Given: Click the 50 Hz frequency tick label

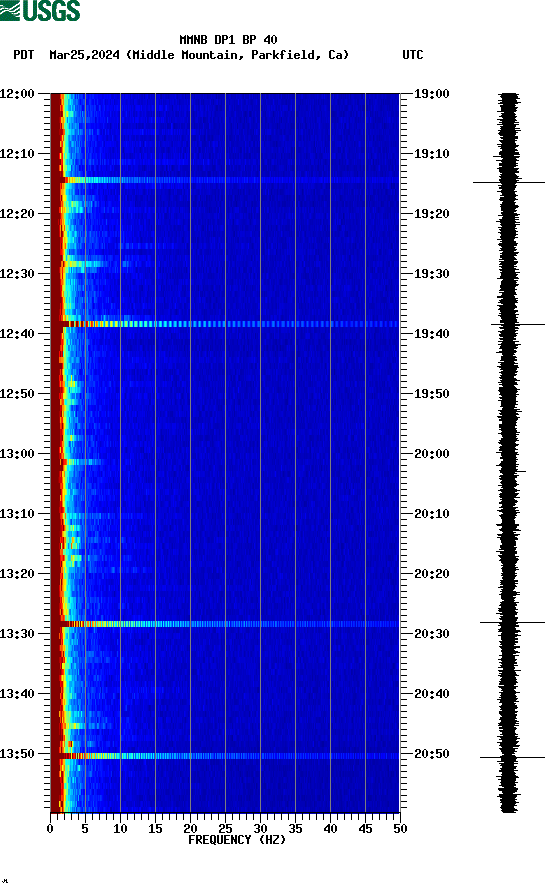Looking at the screenshot, I should [400, 829].
